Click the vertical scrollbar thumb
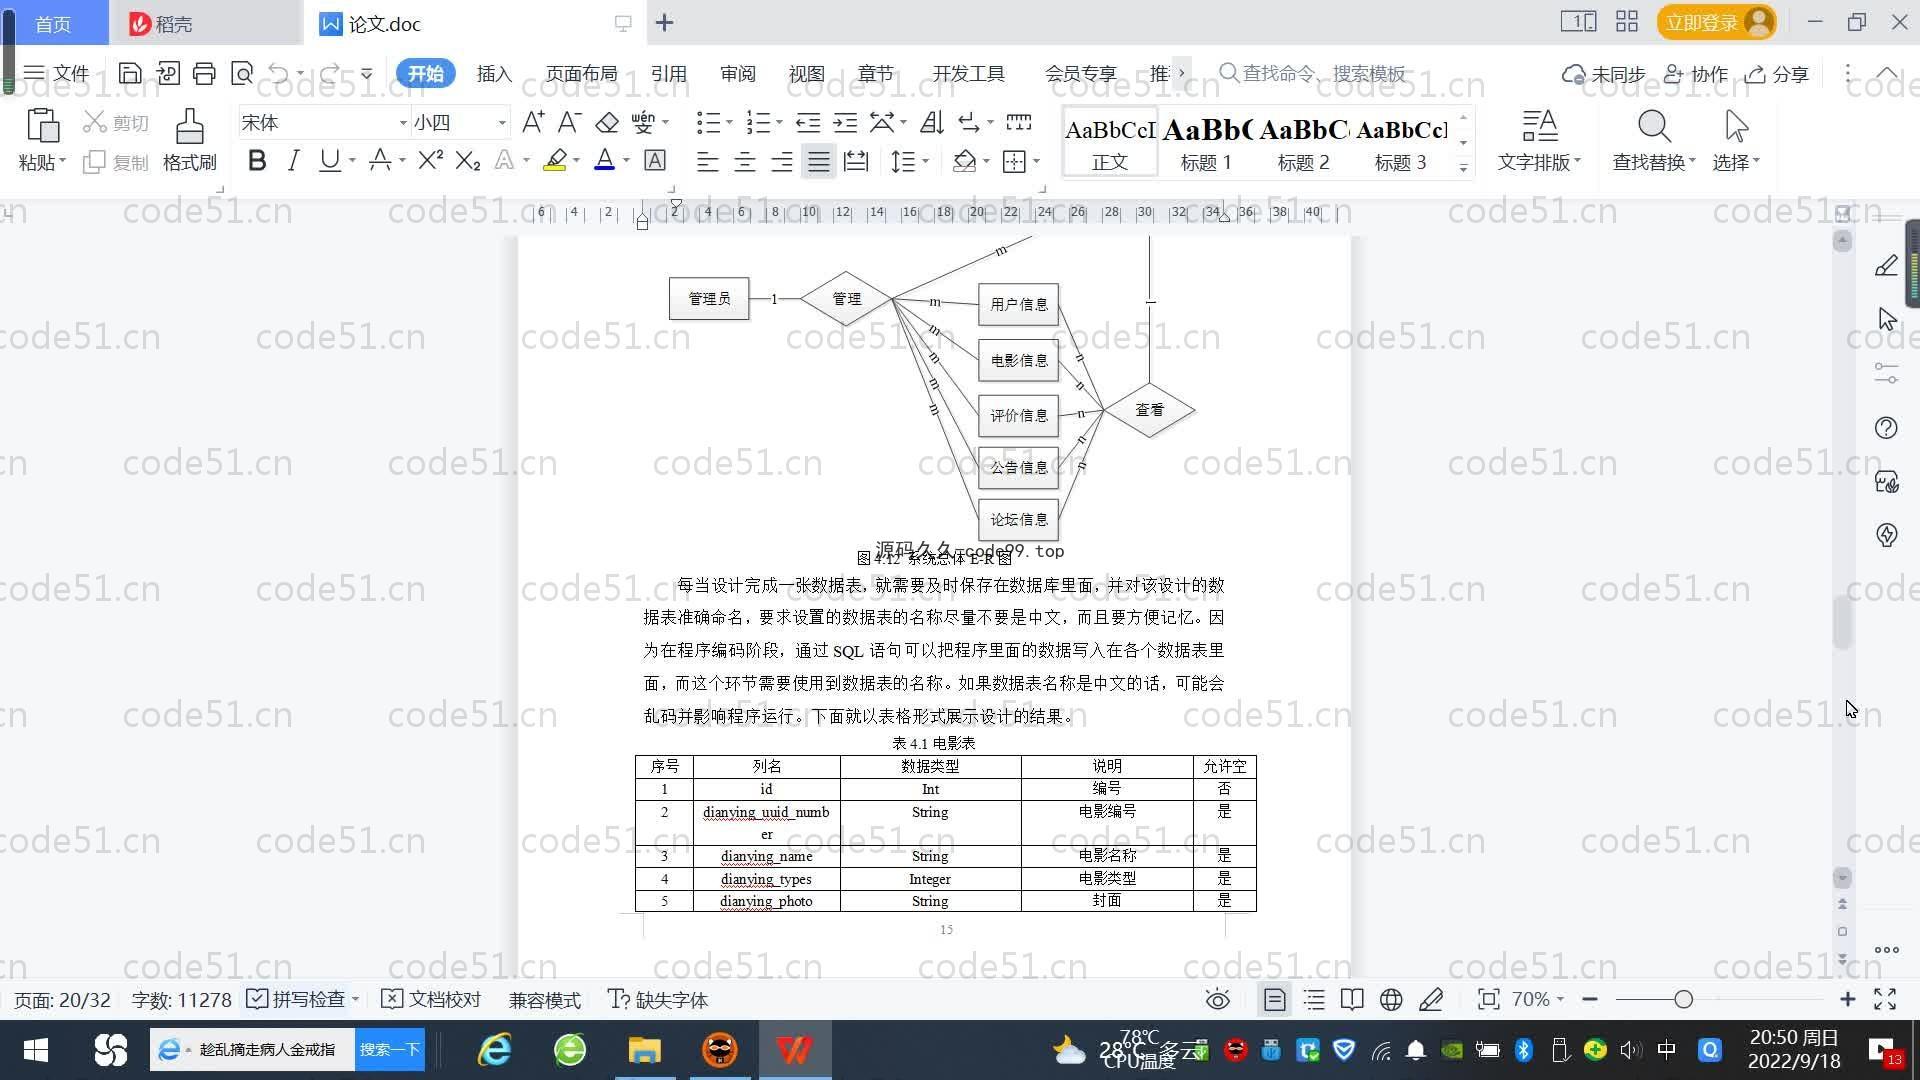This screenshot has width=1920, height=1080. point(1842,622)
